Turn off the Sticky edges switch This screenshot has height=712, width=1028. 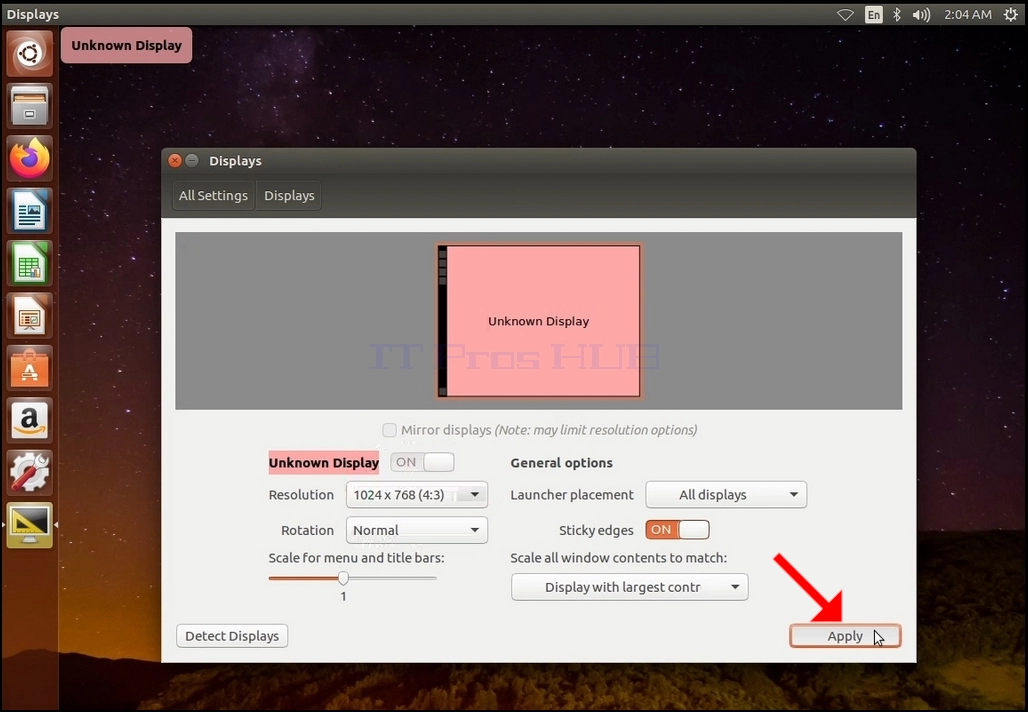pyautogui.click(x=677, y=530)
